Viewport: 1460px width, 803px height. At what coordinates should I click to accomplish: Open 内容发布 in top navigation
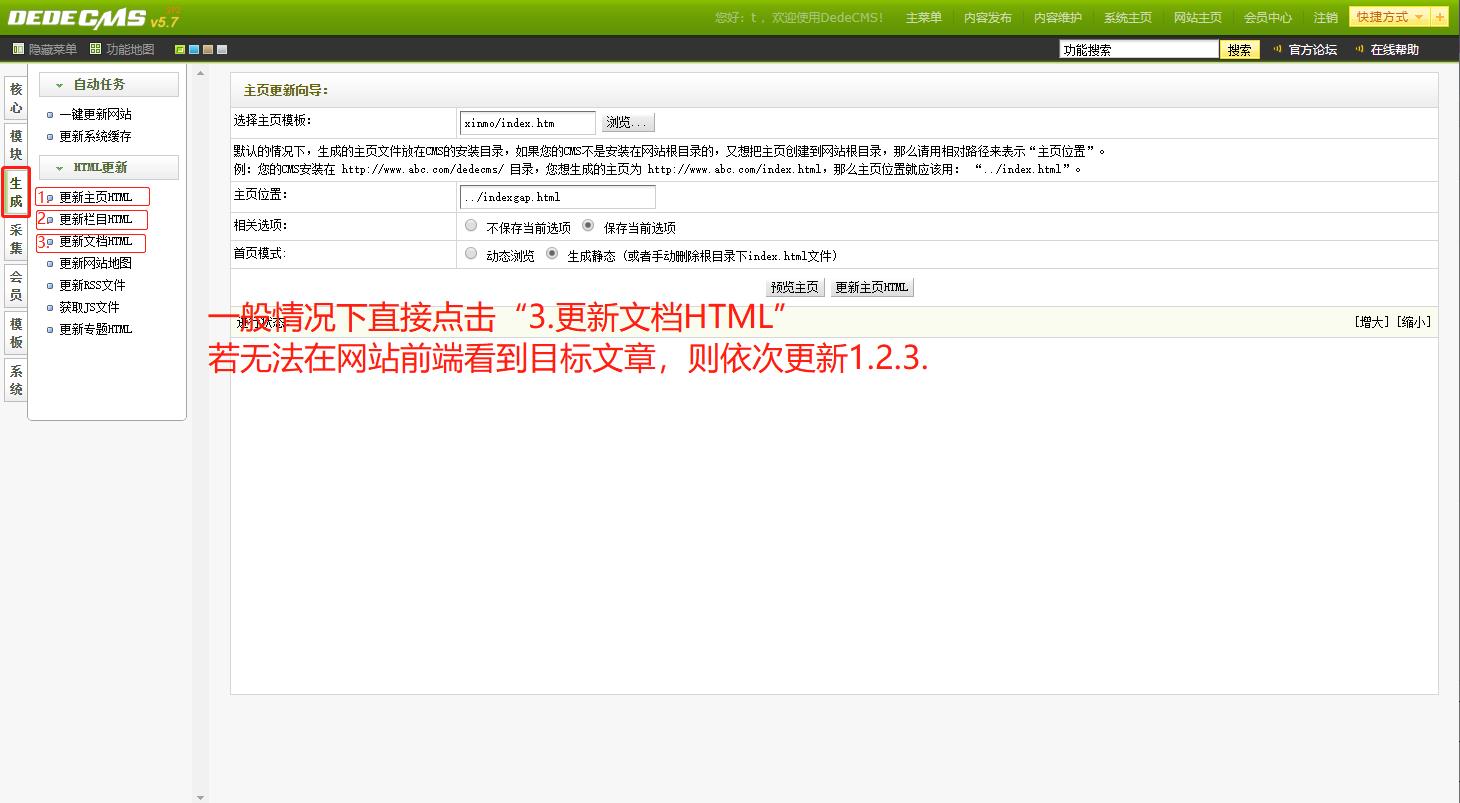(988, 18)
